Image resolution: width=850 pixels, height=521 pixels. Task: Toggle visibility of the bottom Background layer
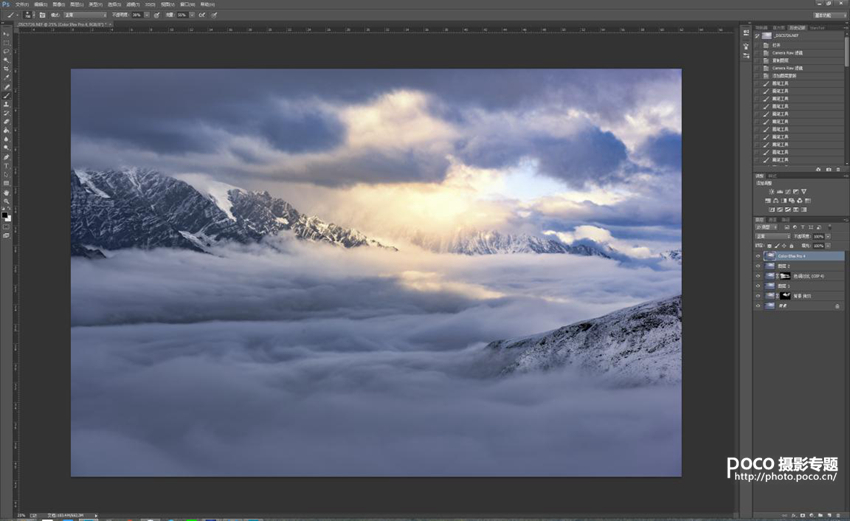click(x=758, y=305)
